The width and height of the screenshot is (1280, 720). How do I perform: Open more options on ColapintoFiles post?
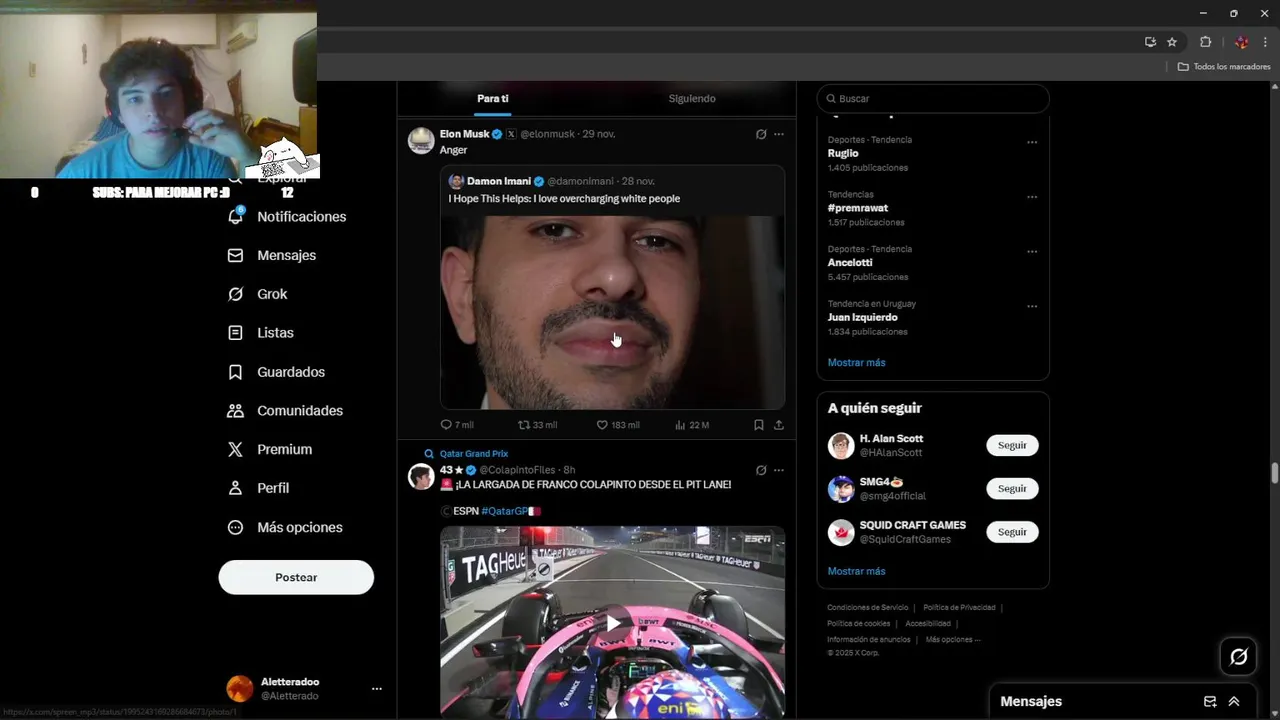[779, 470]
